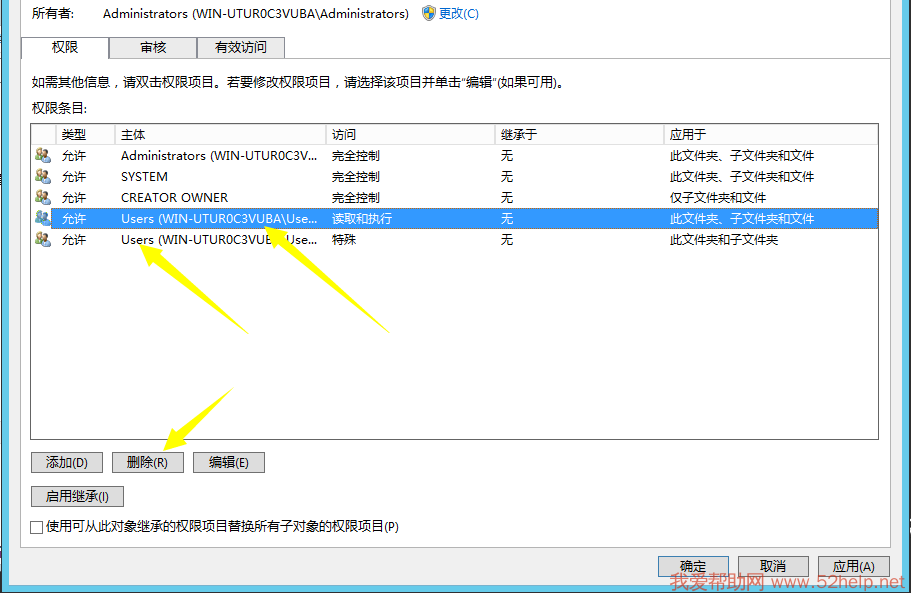Sort by the 主体 column header
911x593 pixels.
[220, 134]
